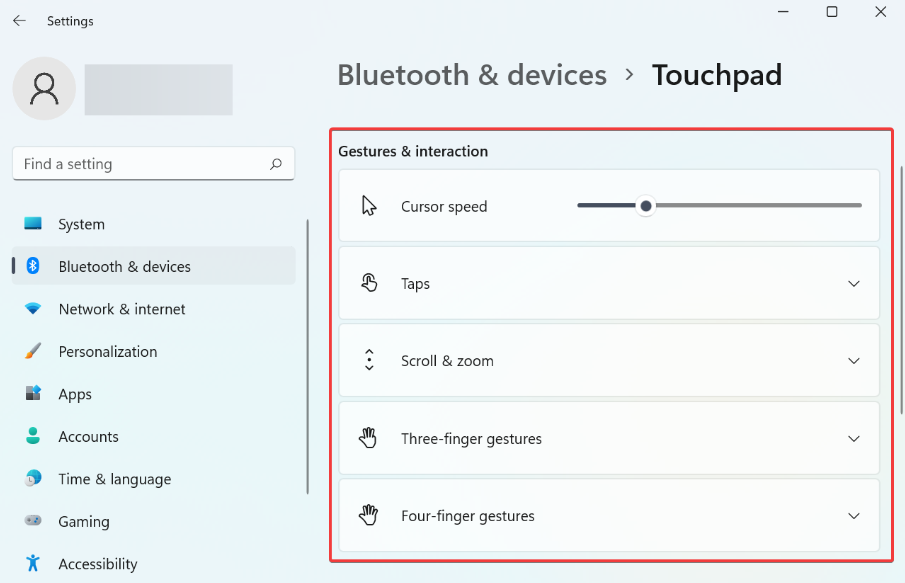
Task: Click the Find a setting search box
Action: 140,164
